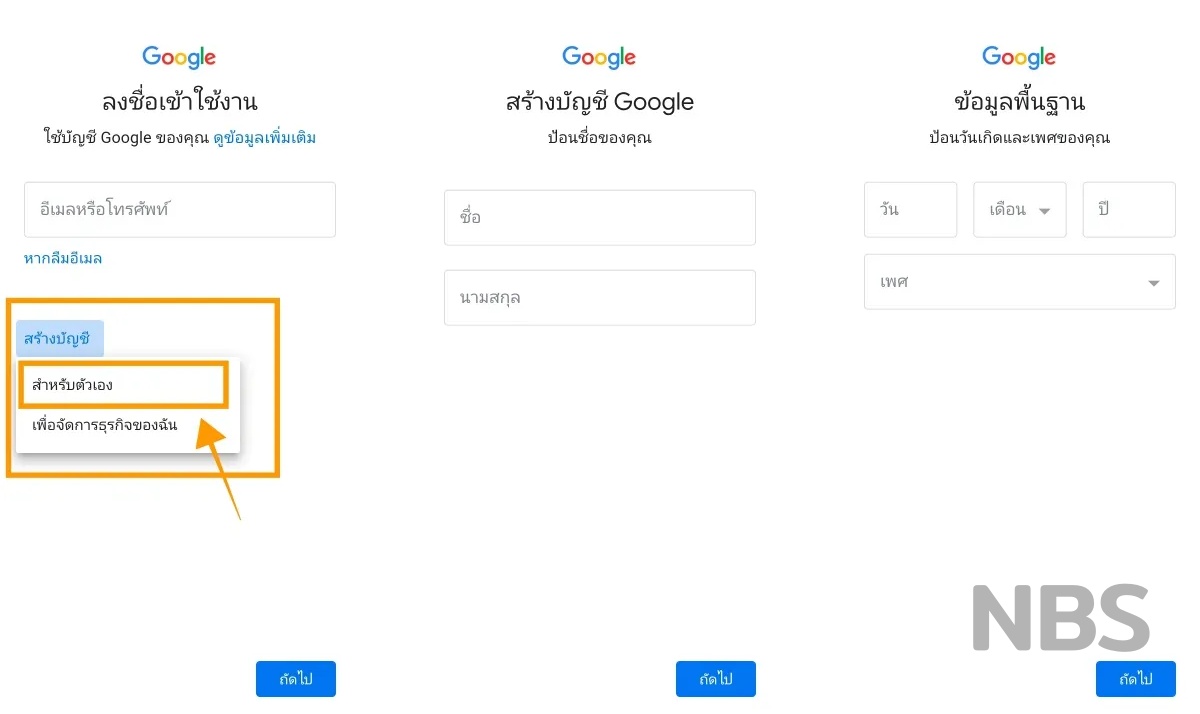Viewport: 1200px width, 714px height.
Task: Click the Google logo on sign-in panel
Action: 179,58
